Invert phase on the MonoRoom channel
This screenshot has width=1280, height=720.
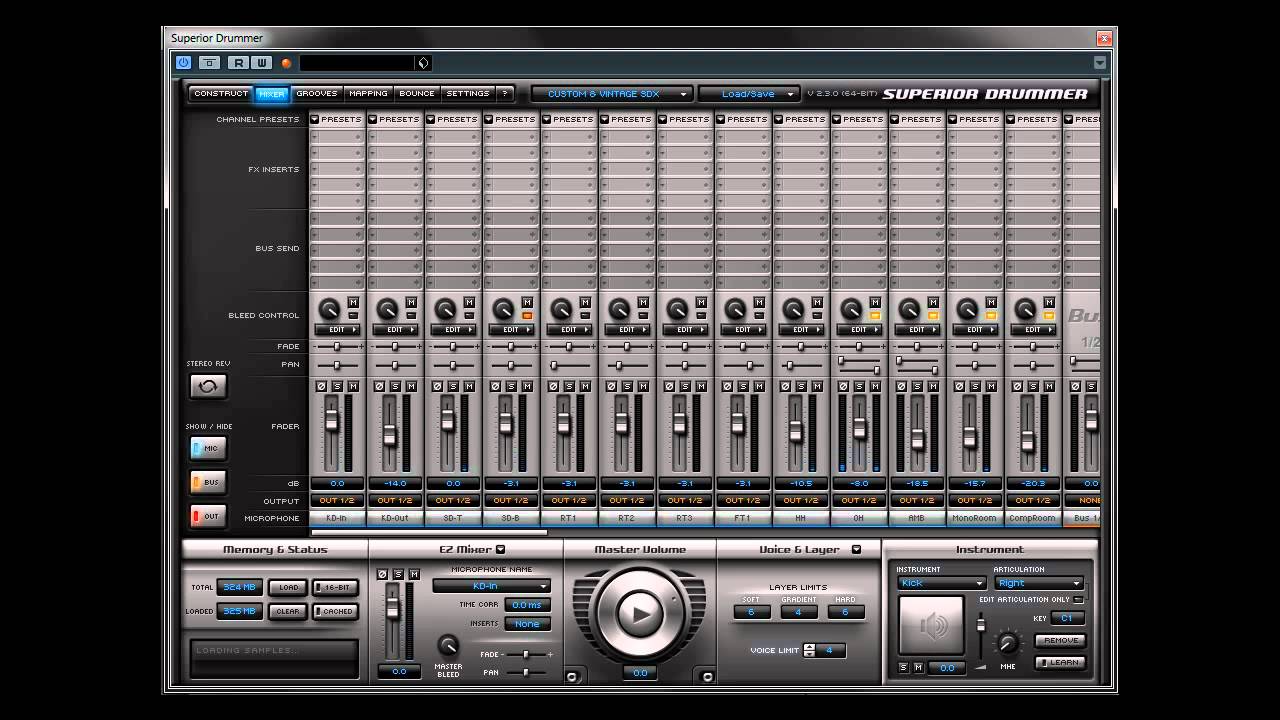tap(960, 386)
